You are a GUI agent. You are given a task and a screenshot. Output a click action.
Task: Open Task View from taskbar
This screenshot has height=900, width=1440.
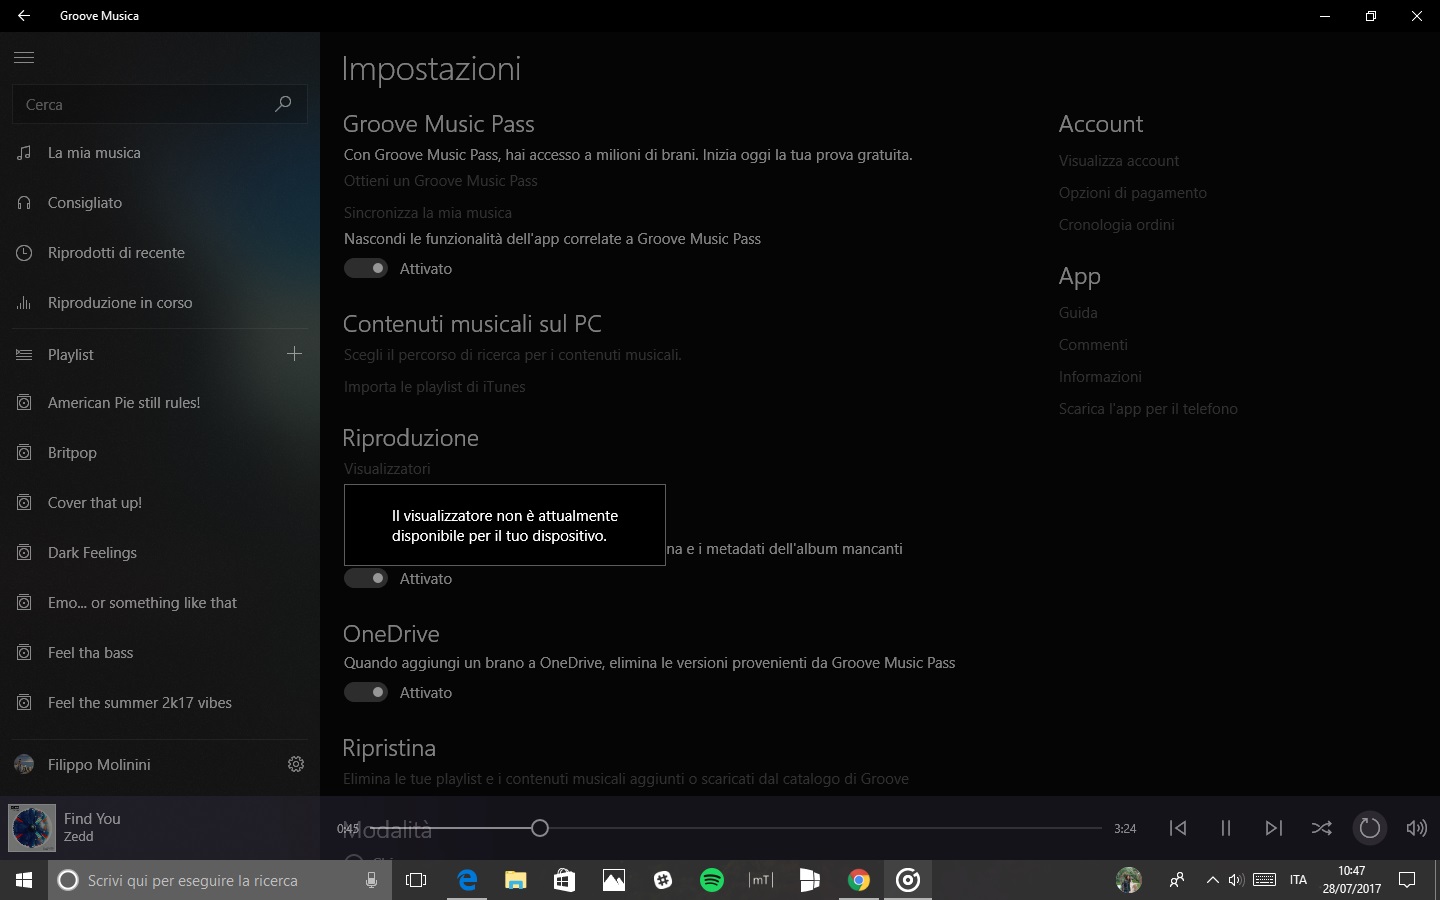416,880
